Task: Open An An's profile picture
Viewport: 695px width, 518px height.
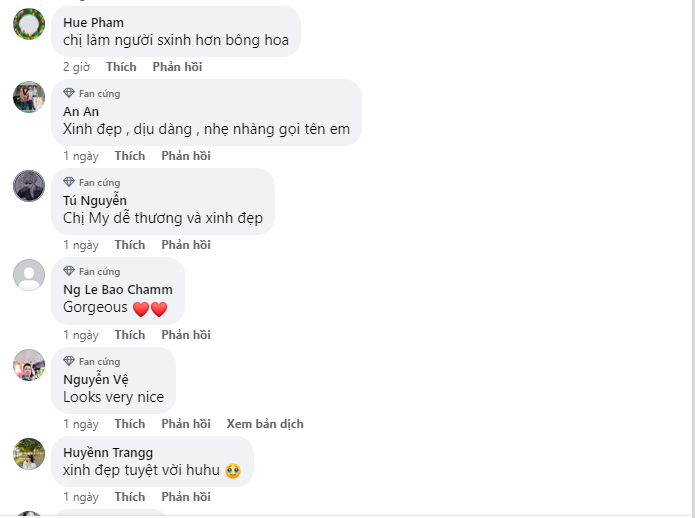Action: [29, 97]
